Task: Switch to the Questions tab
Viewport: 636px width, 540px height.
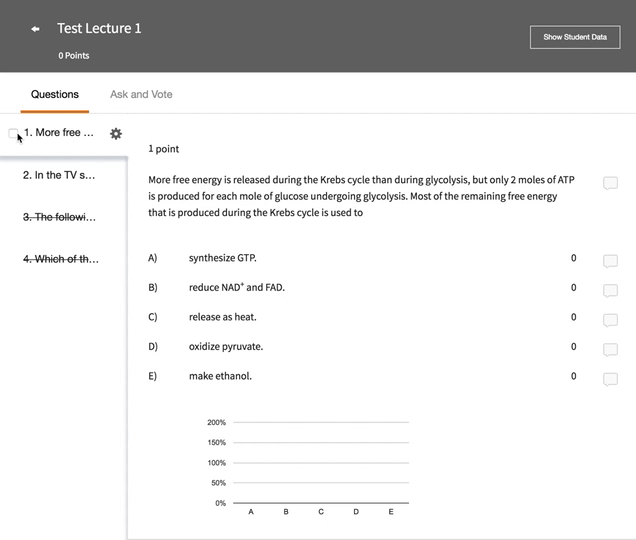Action: (55, 94)
